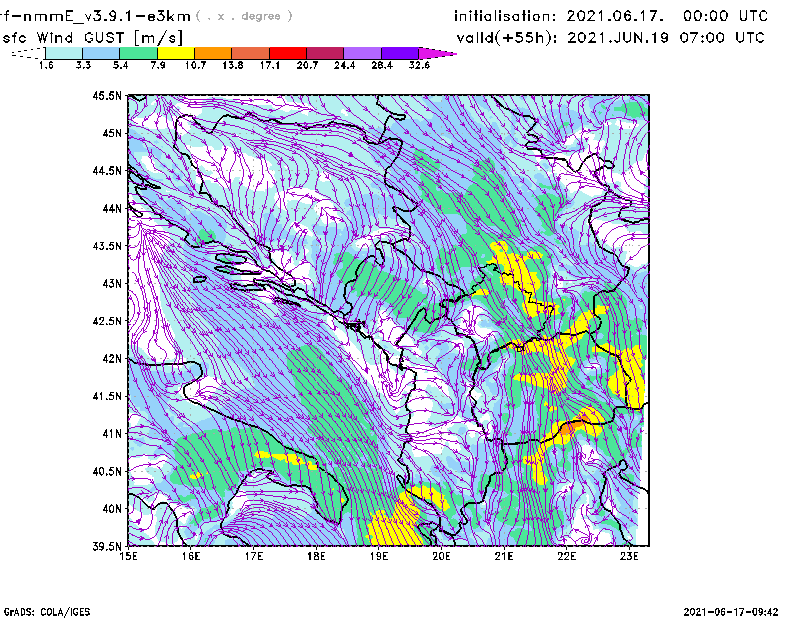Click the 43.5N latitude label
This screenshot has height=618, width=800.
(x=107, y=246)
